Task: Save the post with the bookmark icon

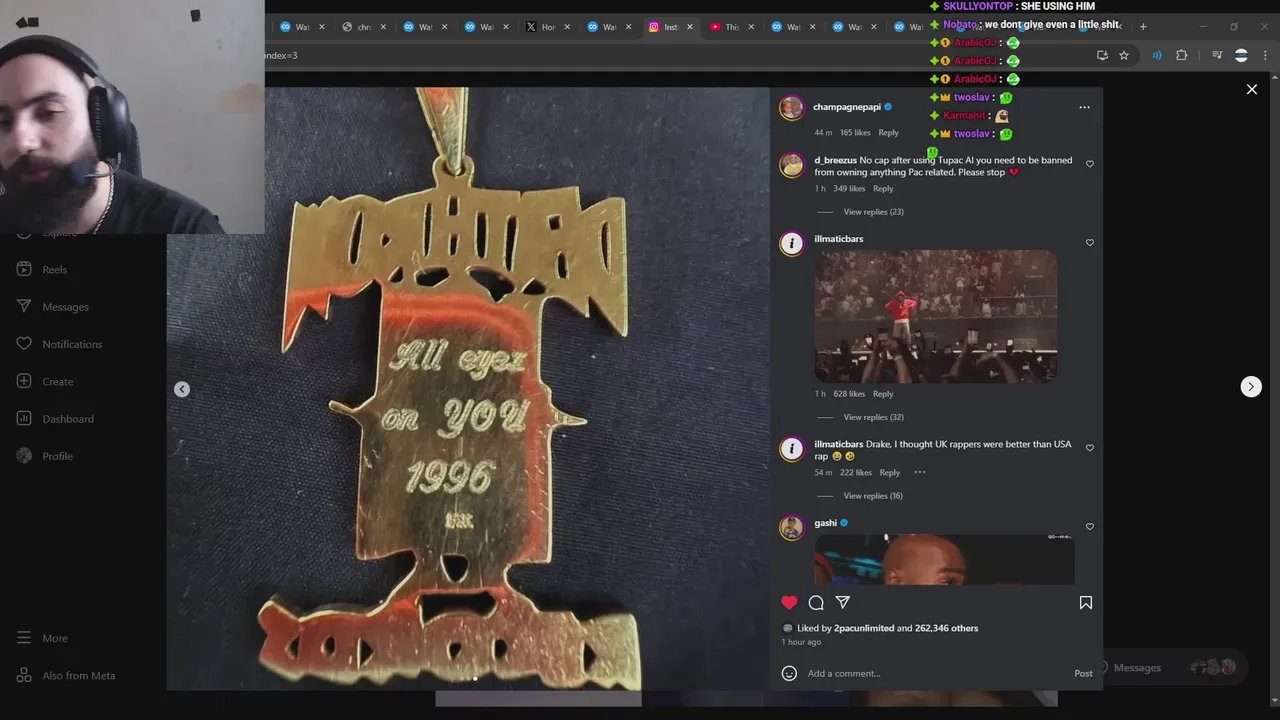Action: (1086, 602)
